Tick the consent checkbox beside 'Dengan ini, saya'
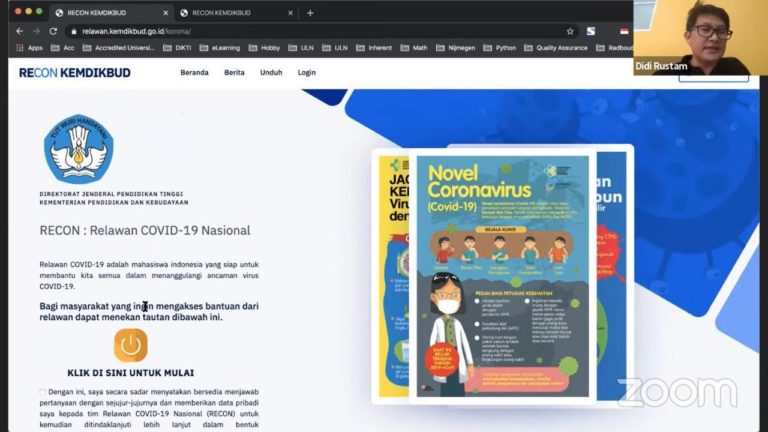Image resolution: width=768 pixels, height=432 pixels. [x=43, y=392]
